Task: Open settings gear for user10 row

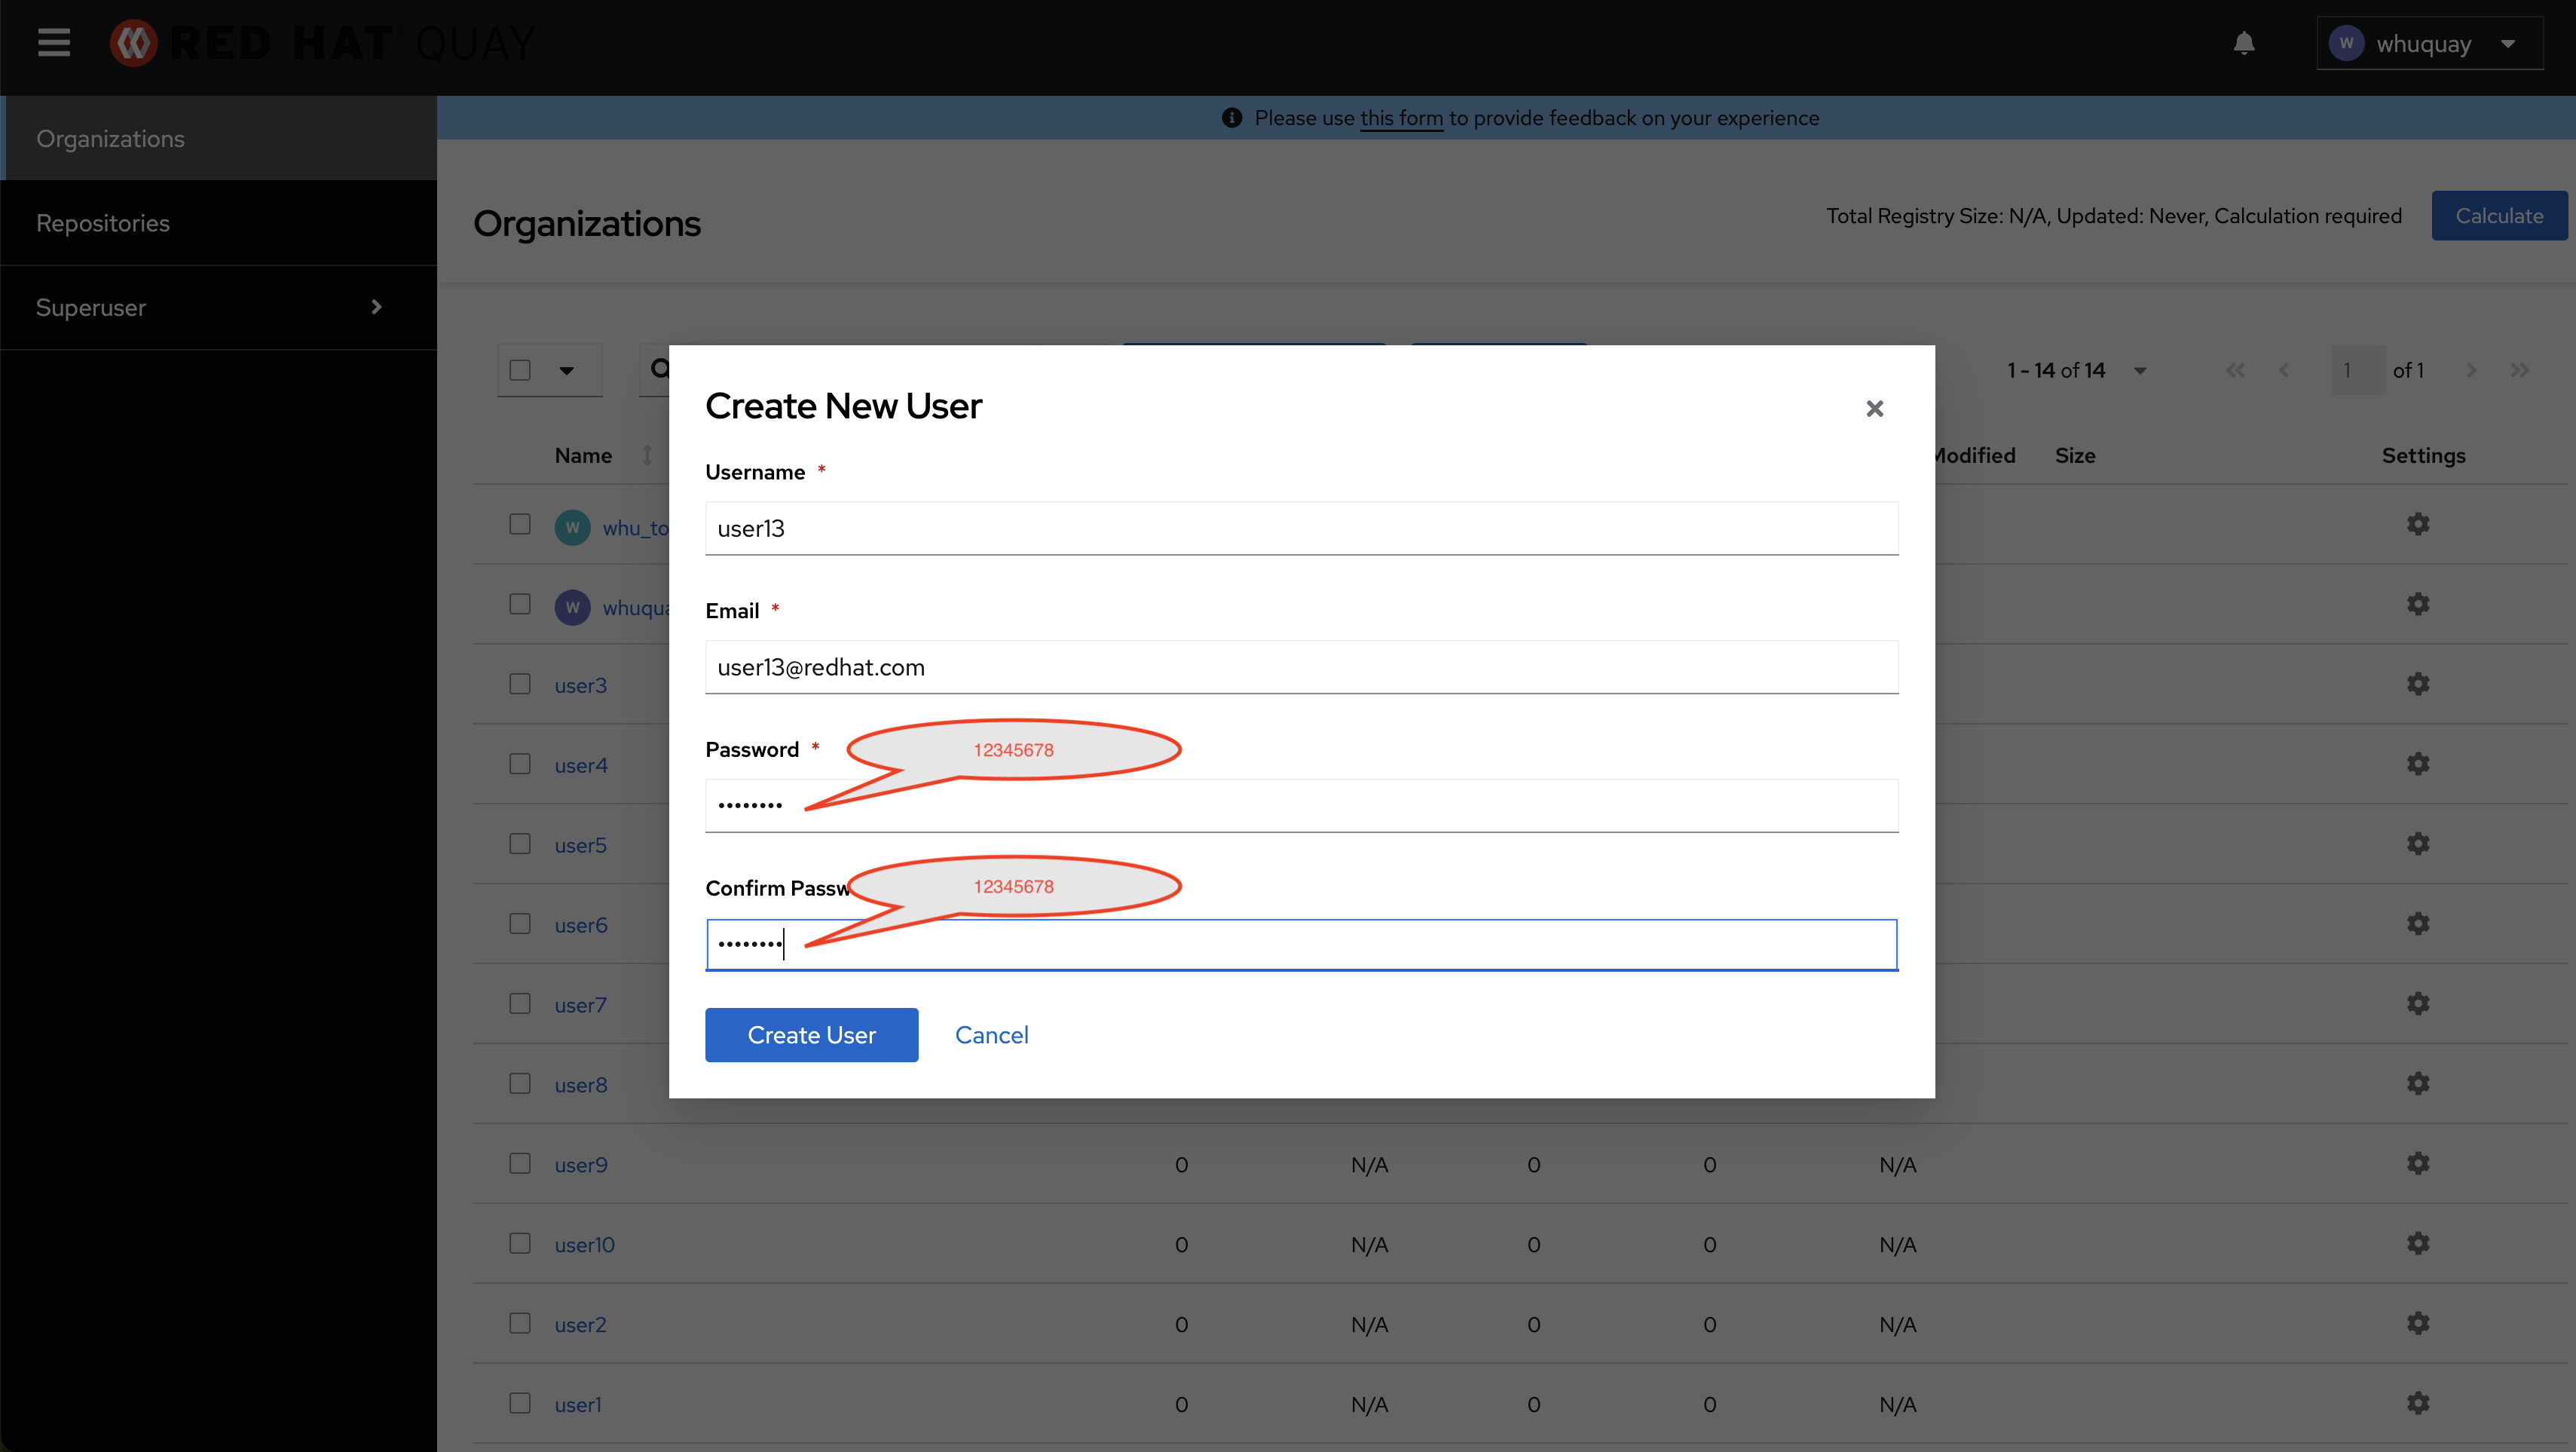Action: coord(2417,1243)
